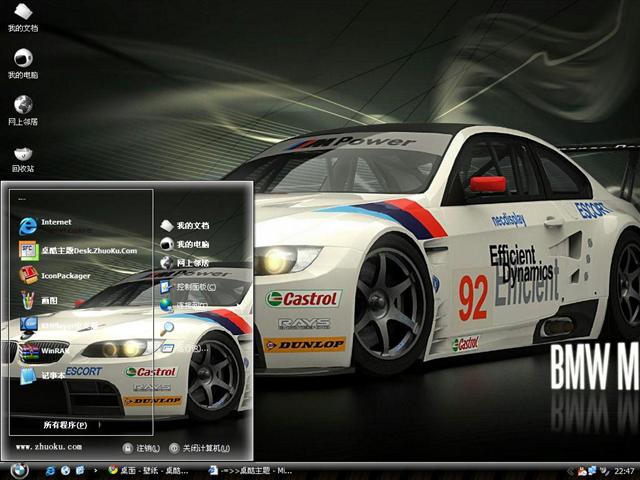Image resolution: width=640 pixels, height=480 pixels.
Task: Click the BMW start button on taskbar
Action: [18, 470]
